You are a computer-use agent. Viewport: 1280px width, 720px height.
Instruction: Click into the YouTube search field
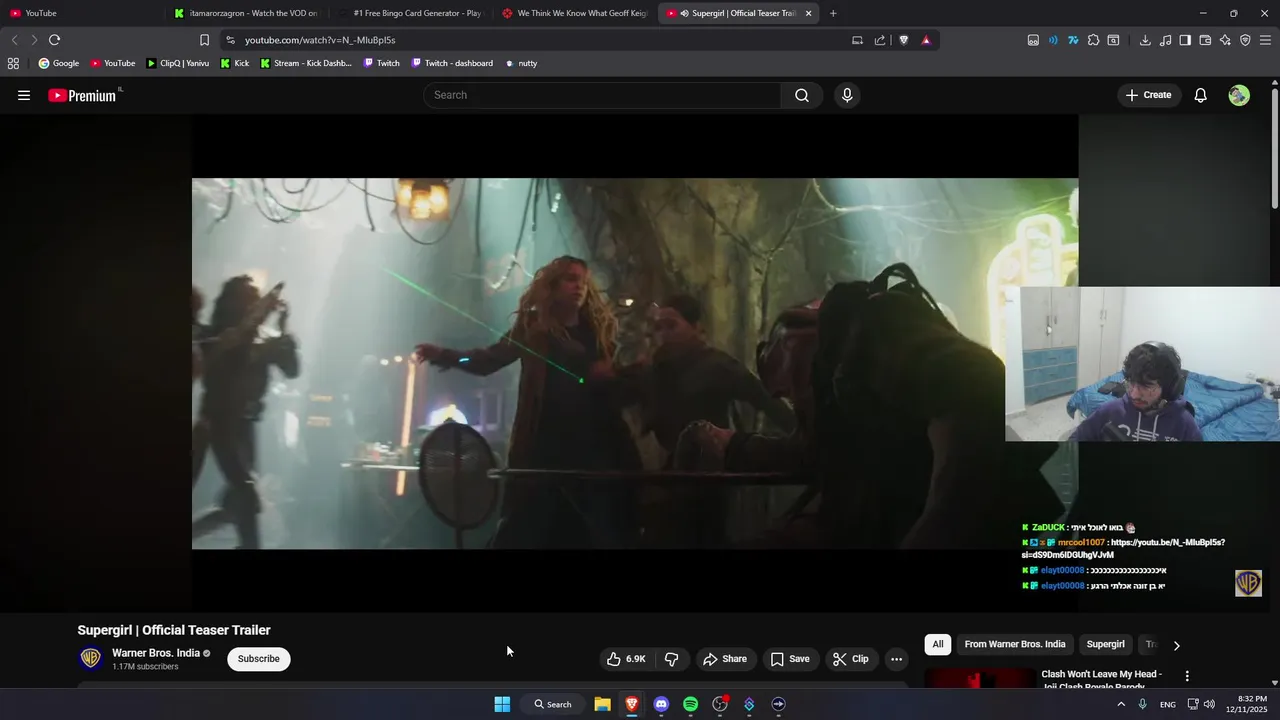(602, 95)
